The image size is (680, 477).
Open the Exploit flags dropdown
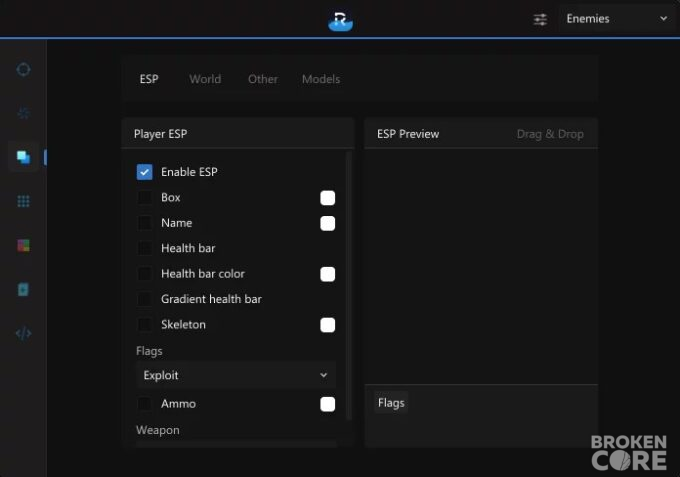tap(236, 375)
